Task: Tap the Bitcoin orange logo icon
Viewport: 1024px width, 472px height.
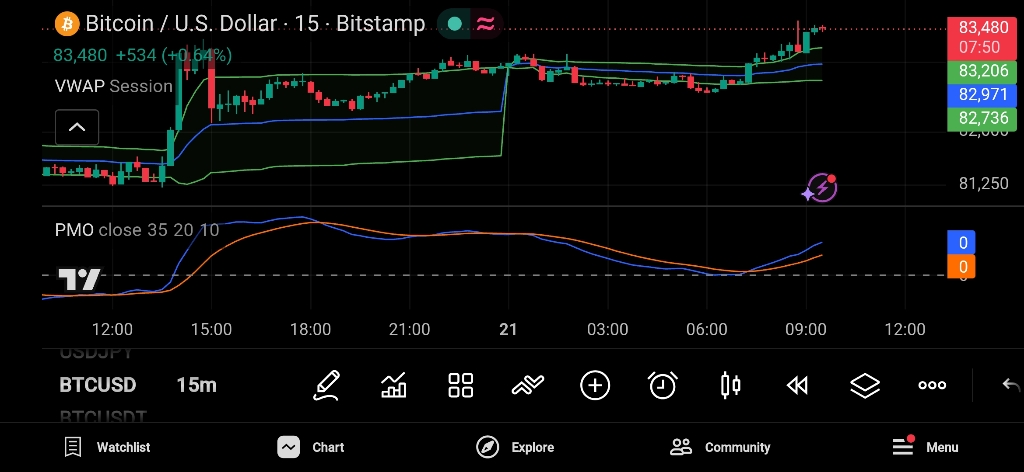Action: pos(67,24)
